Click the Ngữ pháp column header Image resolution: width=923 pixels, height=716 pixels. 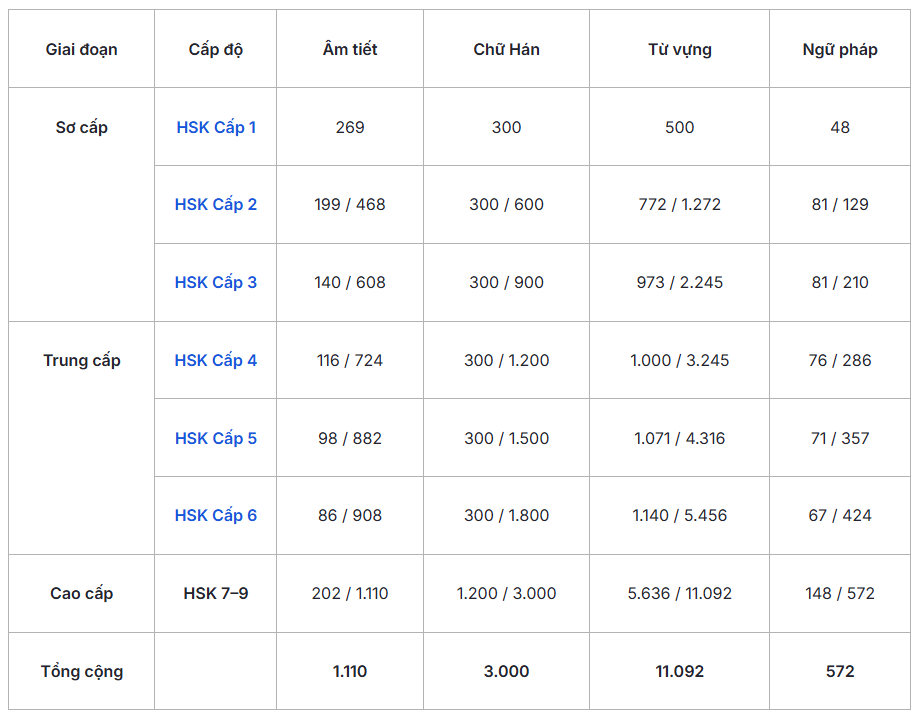click(x=840, y=49)
